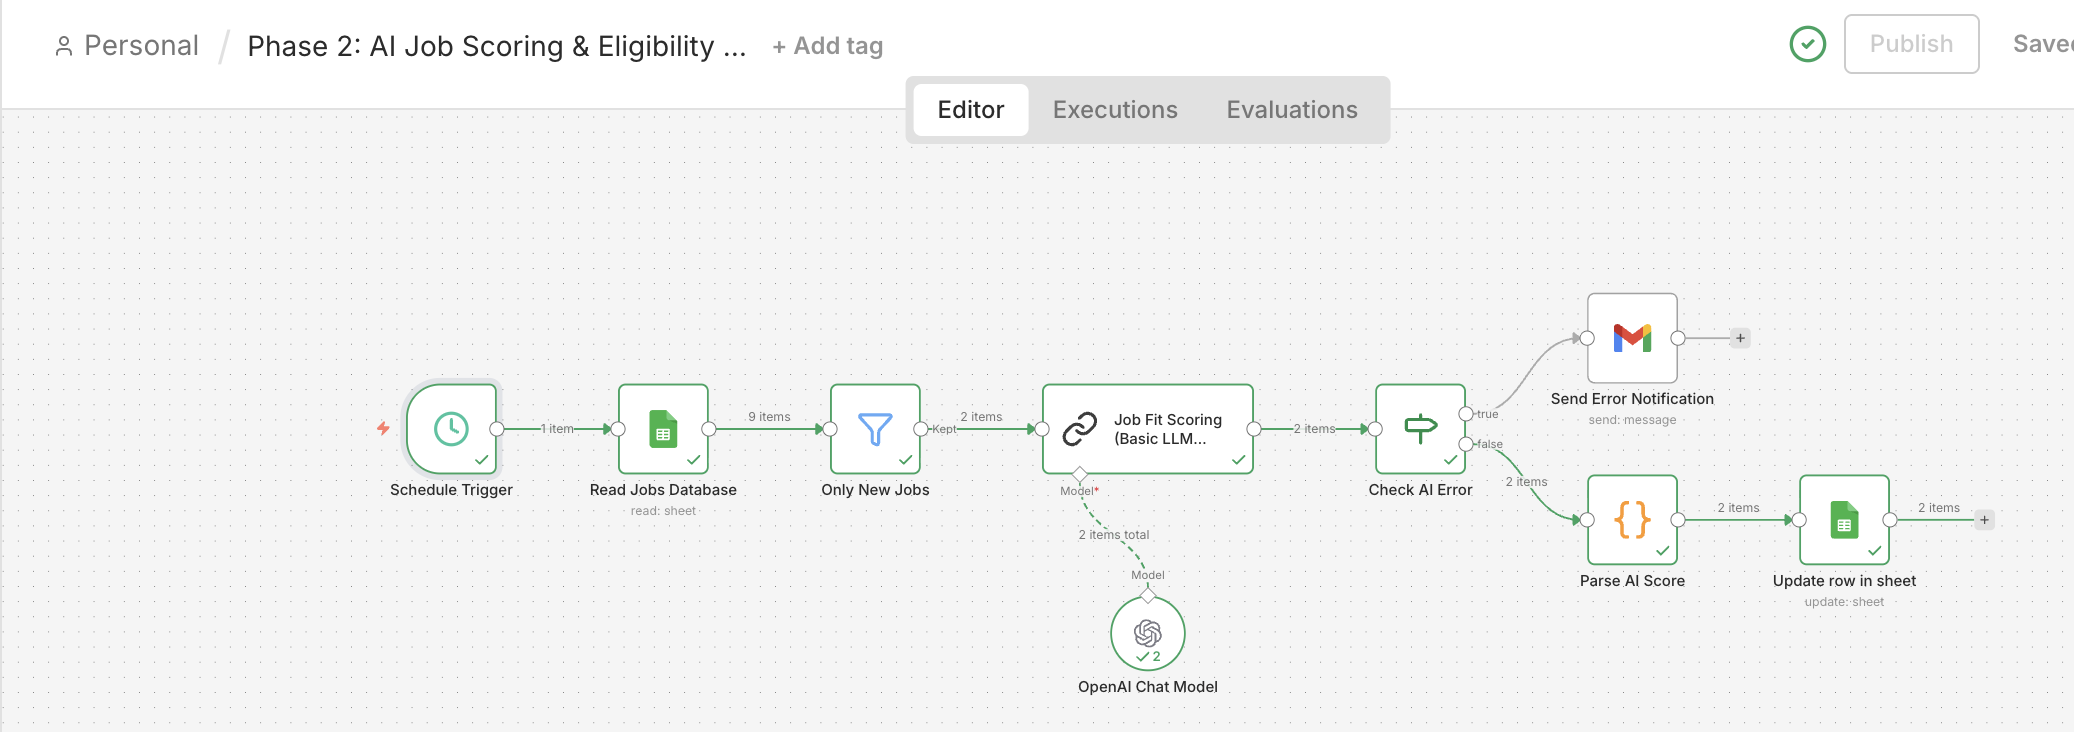Click the Model connector under Job Fit Scoring
Viewport: 2074px width, 732px height.
(1079, 474)
